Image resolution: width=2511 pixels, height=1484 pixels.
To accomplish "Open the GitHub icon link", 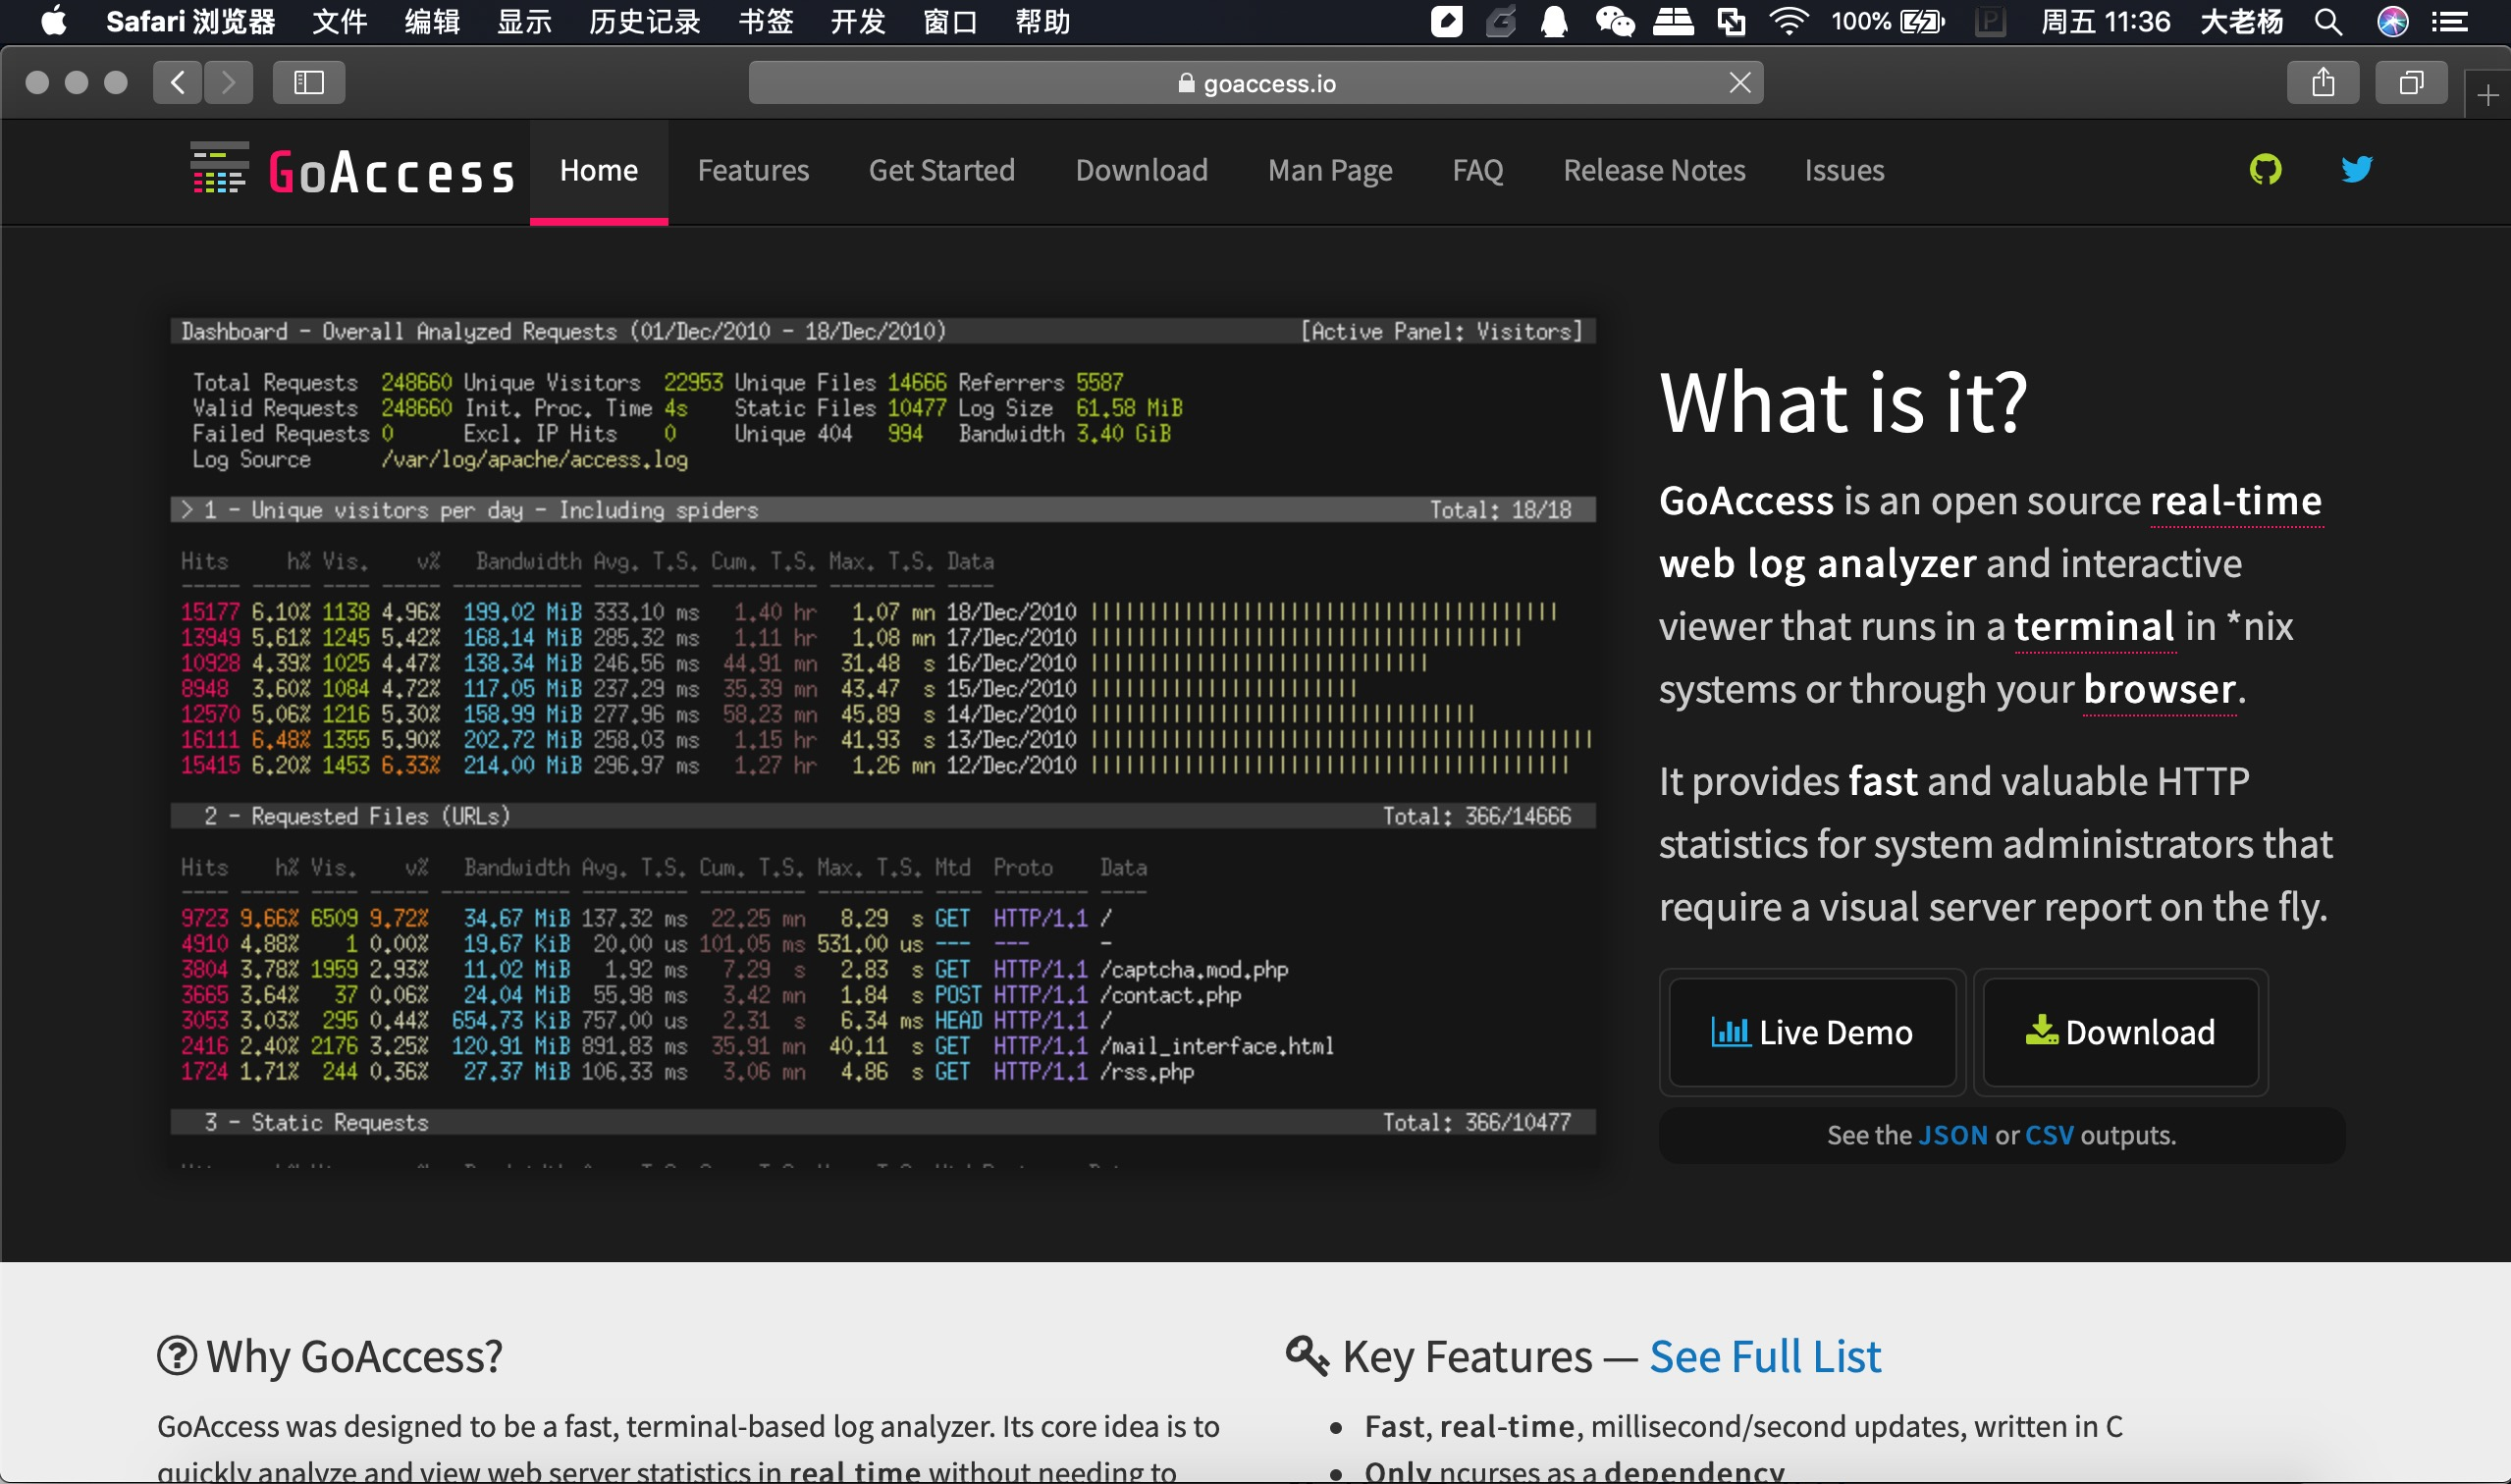I will click(2265, 170).
